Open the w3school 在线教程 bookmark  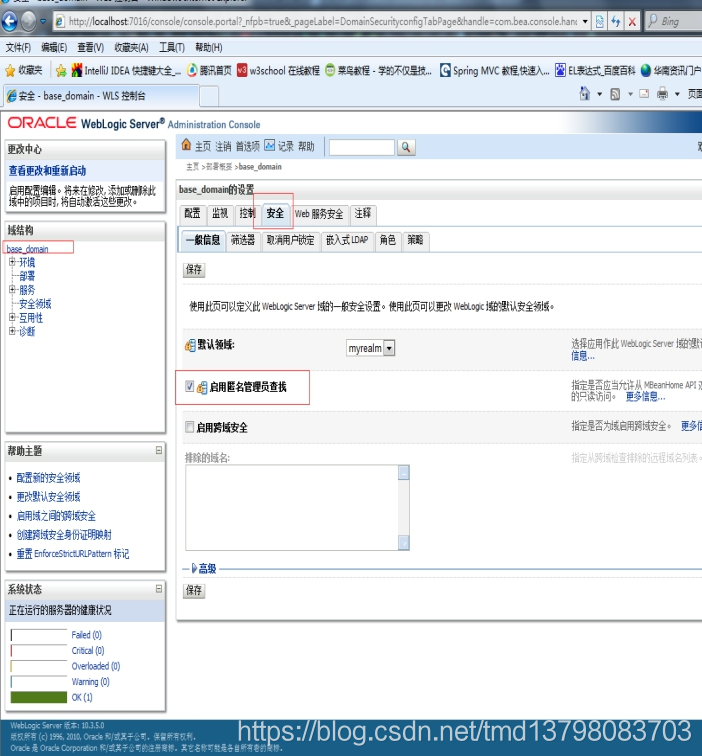pos(278,70)
